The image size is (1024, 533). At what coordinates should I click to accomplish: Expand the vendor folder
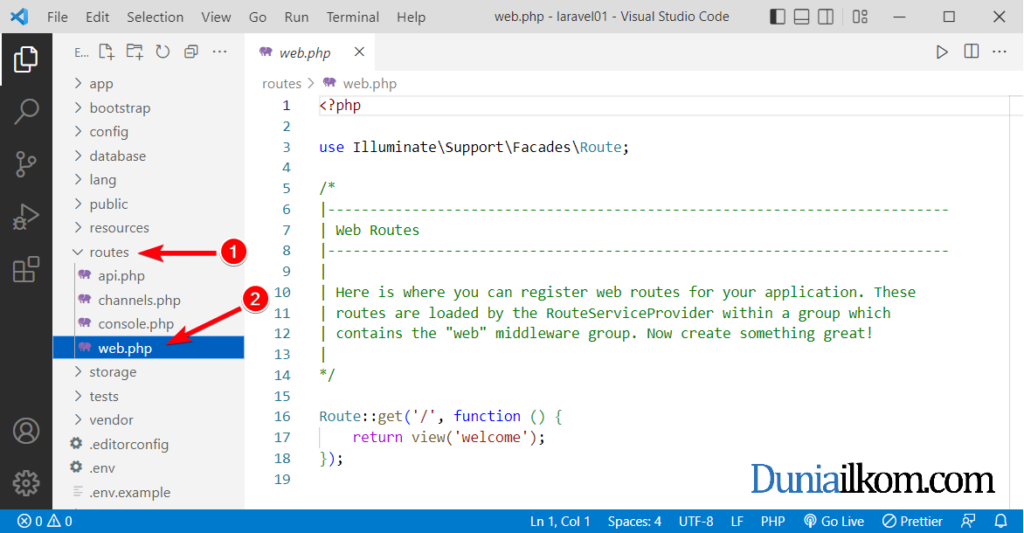[149, 419]
